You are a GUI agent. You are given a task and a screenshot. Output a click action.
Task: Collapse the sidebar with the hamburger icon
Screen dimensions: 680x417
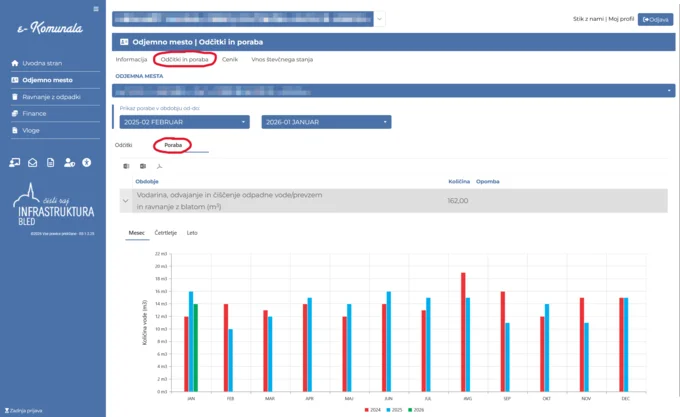tap(96, 9)
